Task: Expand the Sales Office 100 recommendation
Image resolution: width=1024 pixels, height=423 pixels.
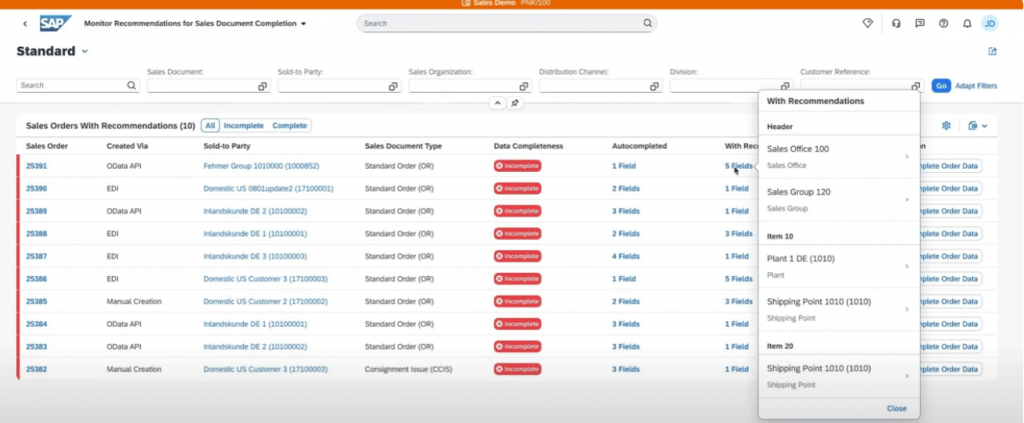Action: [839, 157]
